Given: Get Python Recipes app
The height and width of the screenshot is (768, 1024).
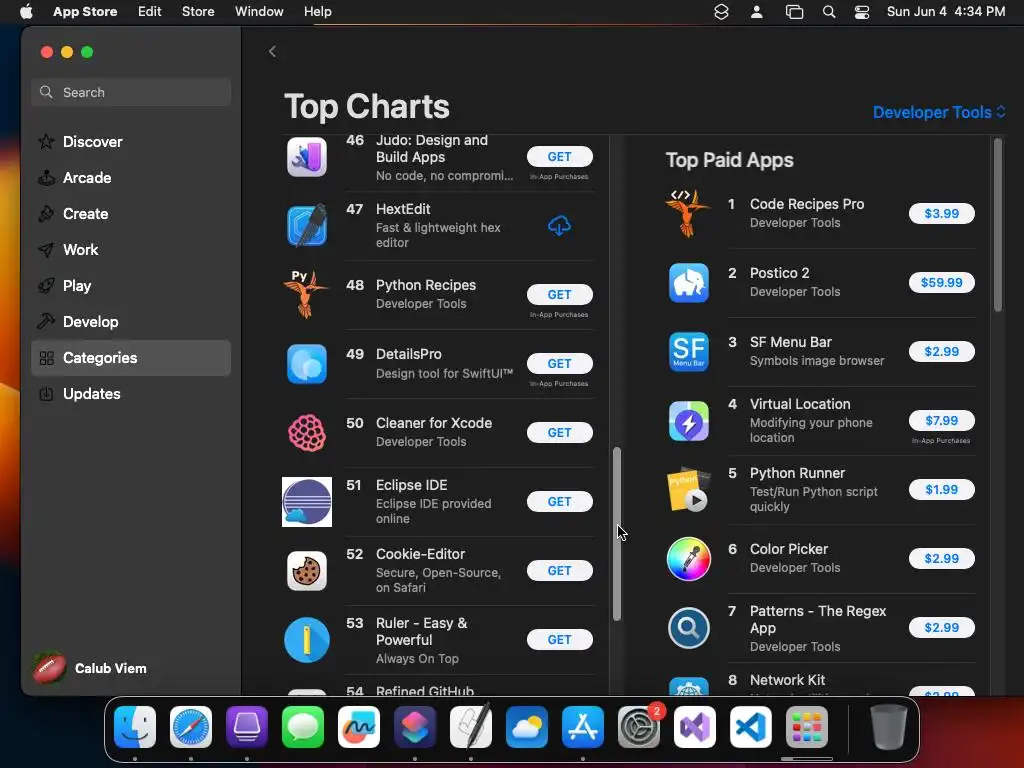Looking at the screenshot, I should coord(560,295).
